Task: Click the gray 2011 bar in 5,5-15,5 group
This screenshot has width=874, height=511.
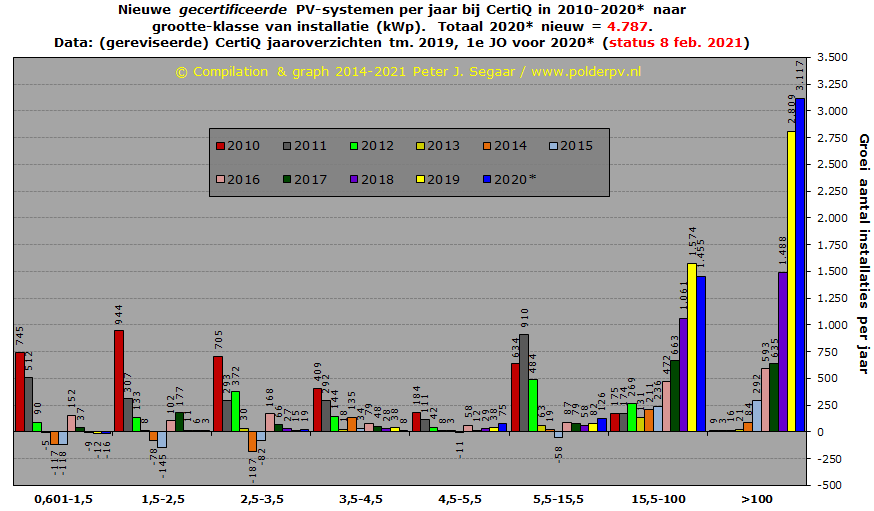Action: [524, 383]
